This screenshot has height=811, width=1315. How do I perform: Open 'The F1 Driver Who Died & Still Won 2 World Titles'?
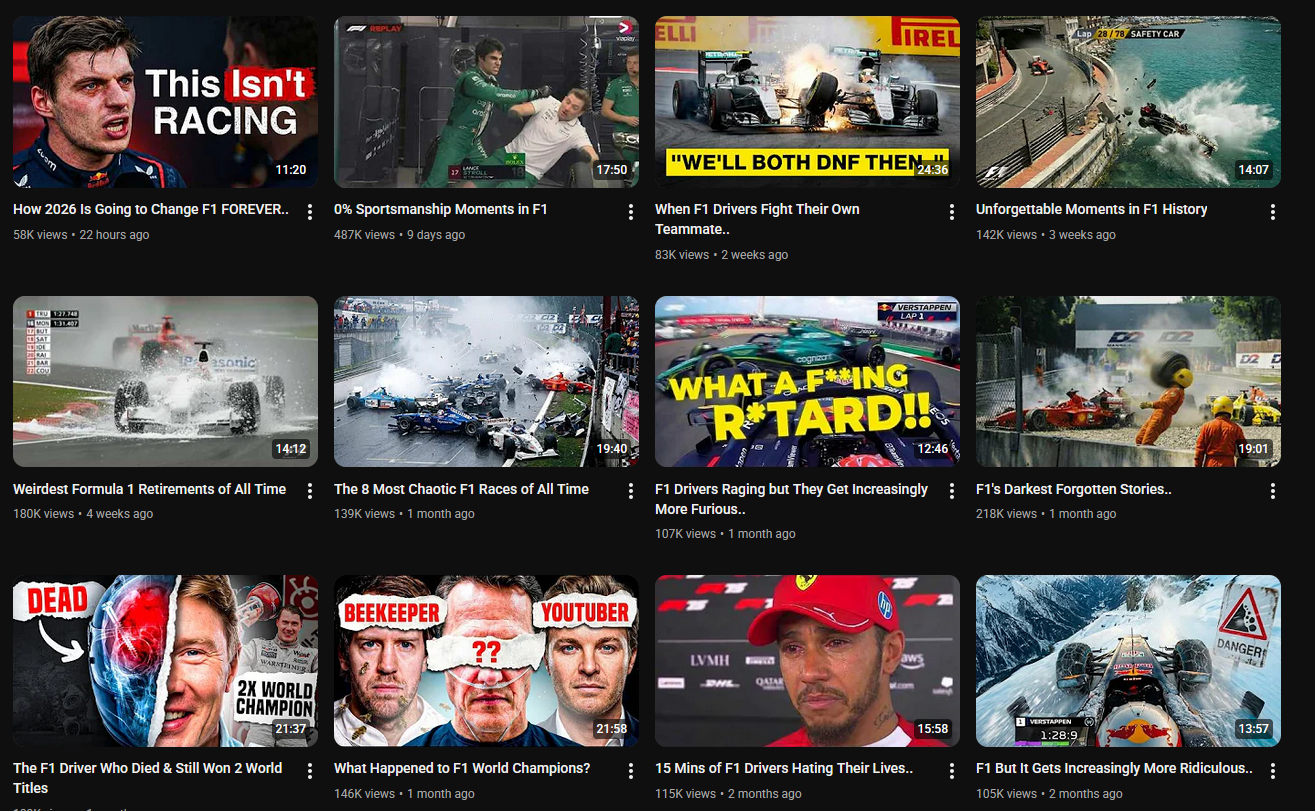[x=148, y=778]
